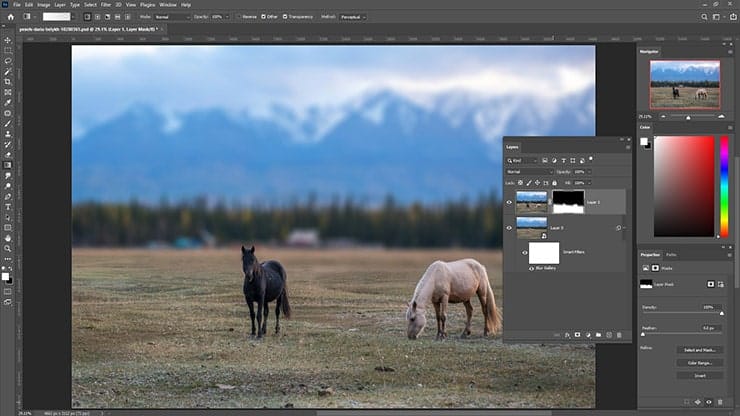Image resolution: width=740 pixels, height=416 pixels.
Task: Select the Eraser tool
Action: click(8, 155)
